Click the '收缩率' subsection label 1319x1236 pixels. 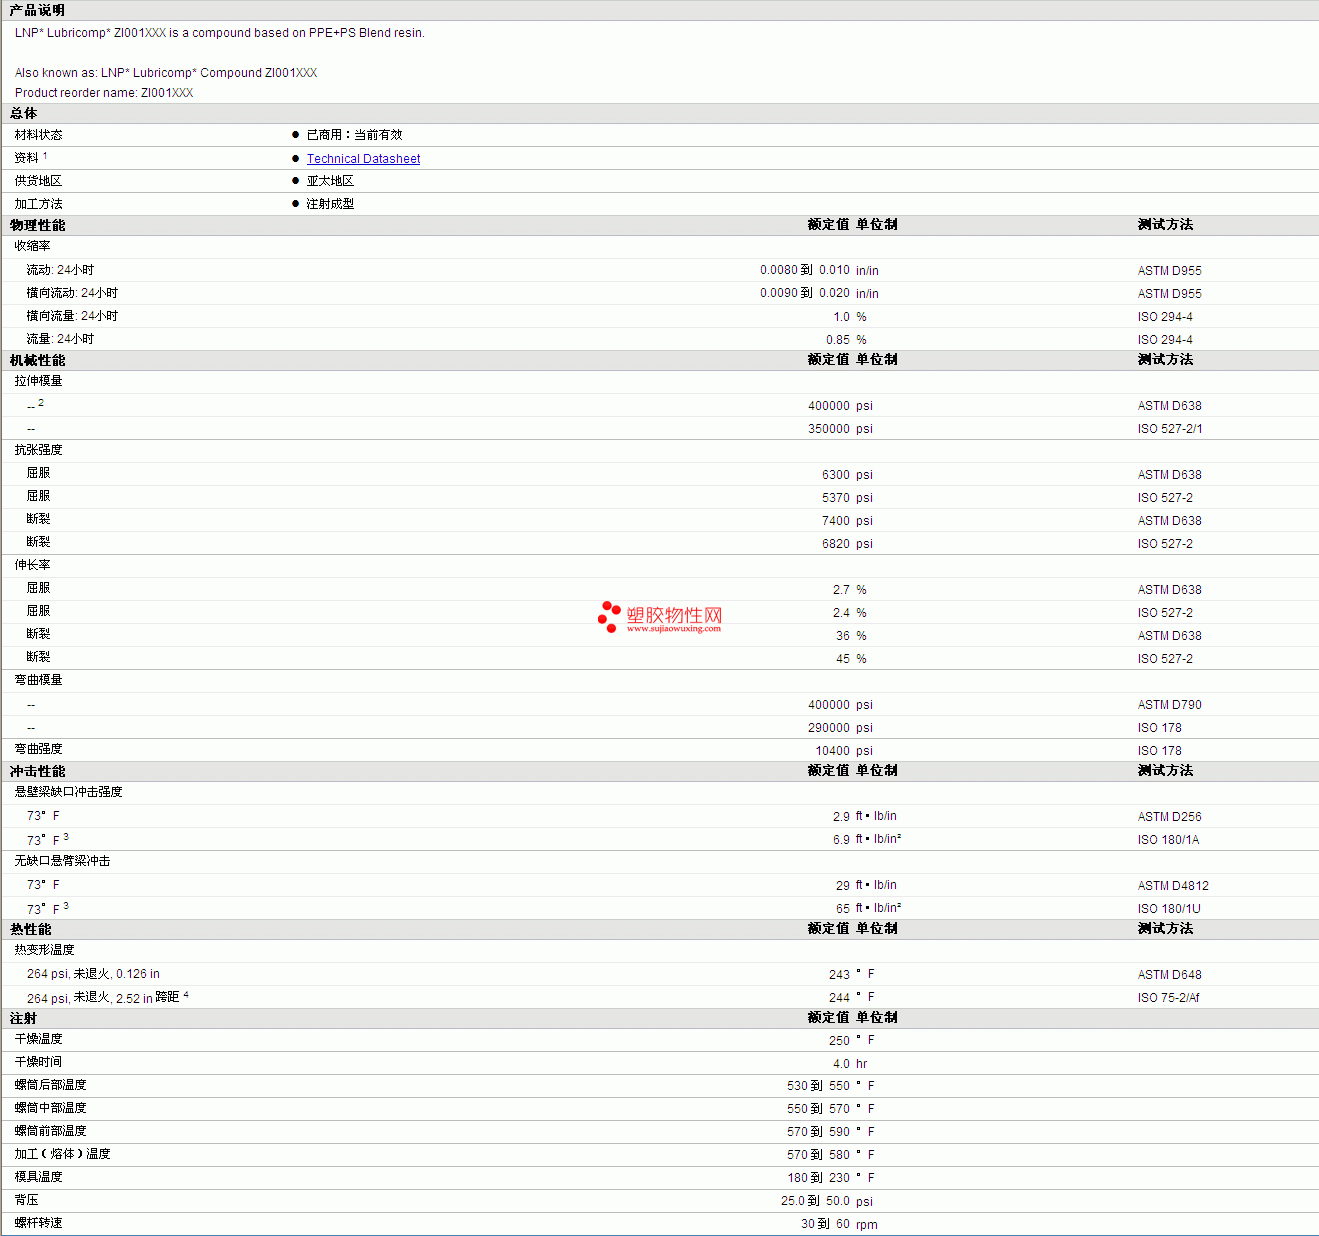pyautogui.click(x=32, y=246)
